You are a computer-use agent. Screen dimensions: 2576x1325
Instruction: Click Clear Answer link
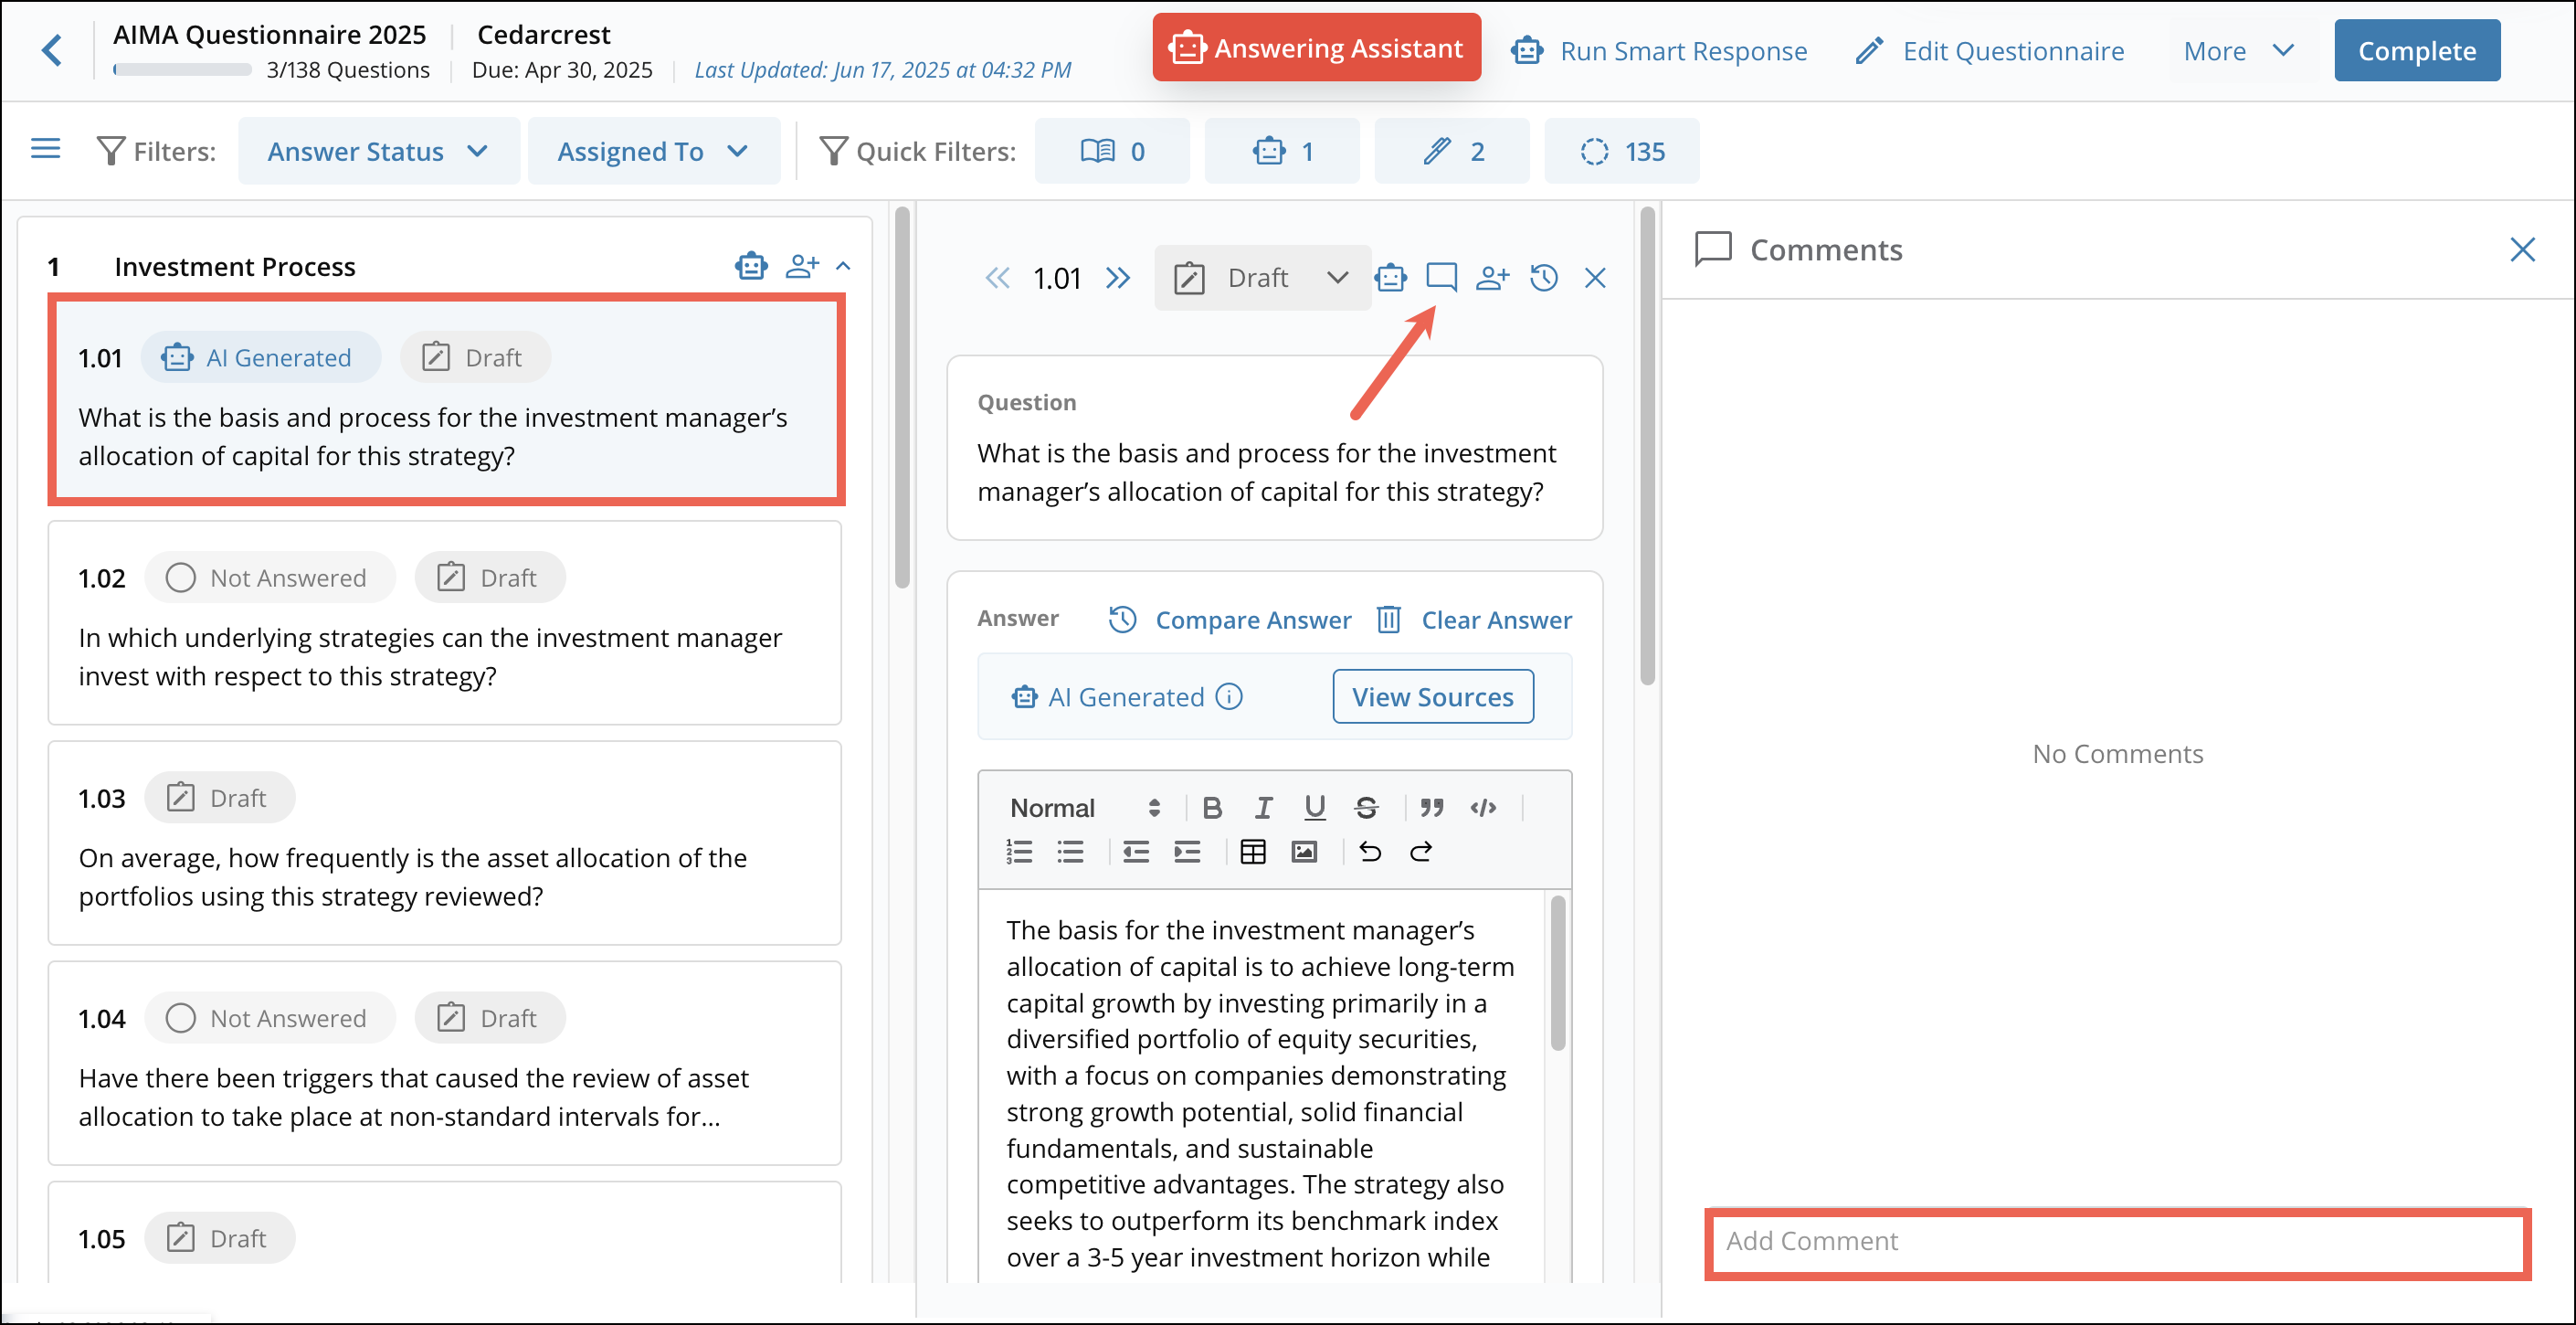point(1473,619)
